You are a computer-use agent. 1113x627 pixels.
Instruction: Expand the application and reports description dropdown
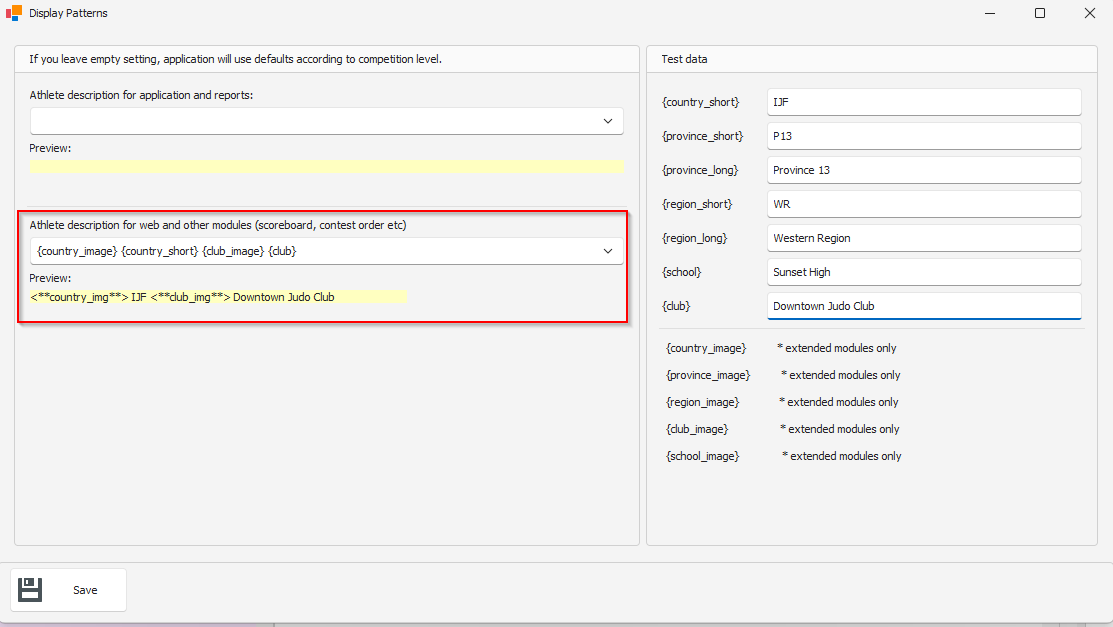(607, 121)
